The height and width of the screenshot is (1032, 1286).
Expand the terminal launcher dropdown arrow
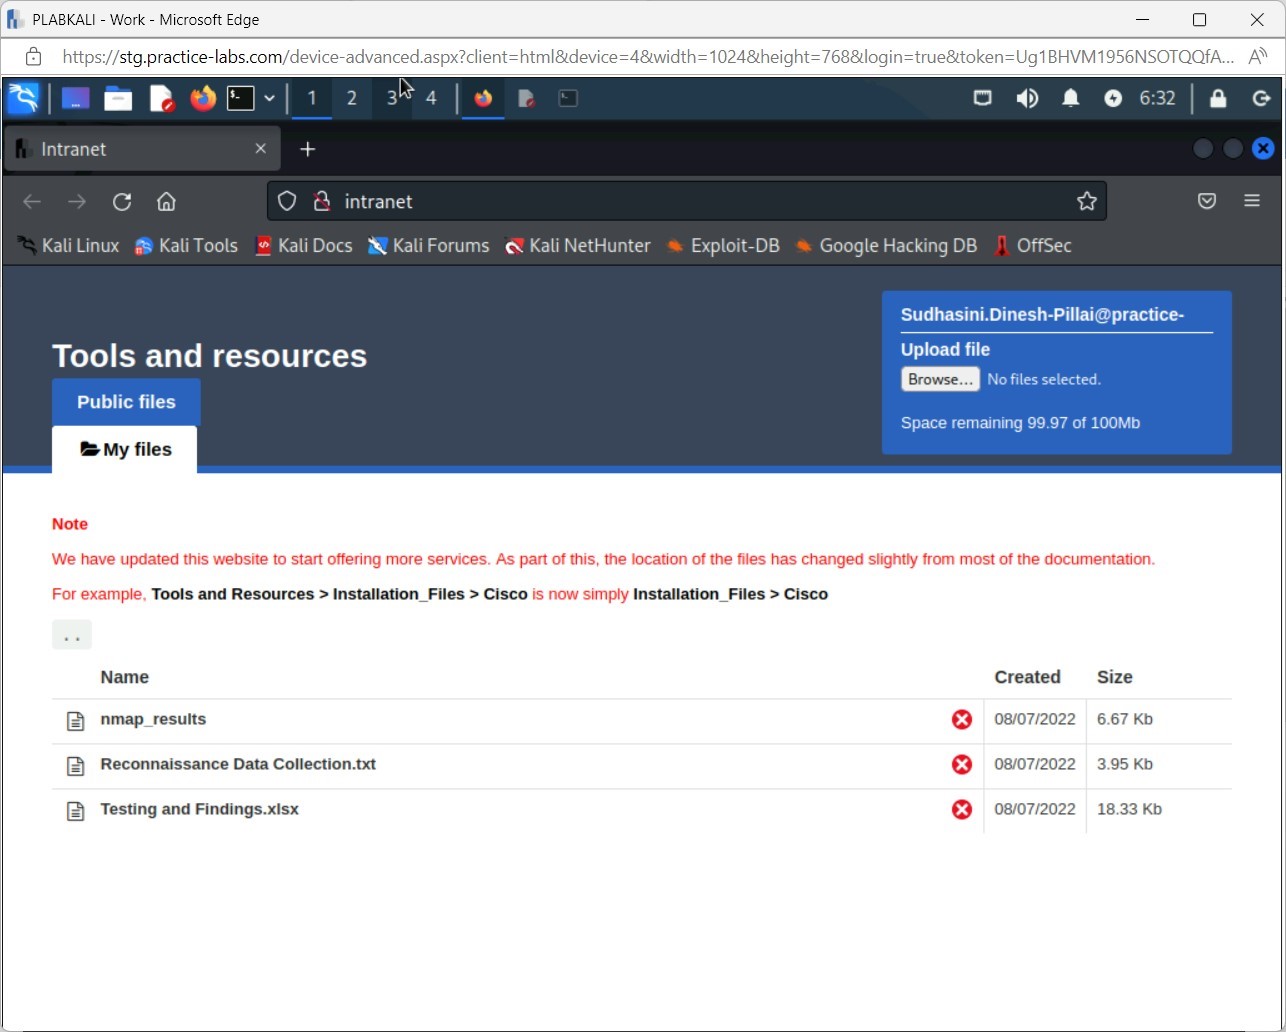(269, 98)
